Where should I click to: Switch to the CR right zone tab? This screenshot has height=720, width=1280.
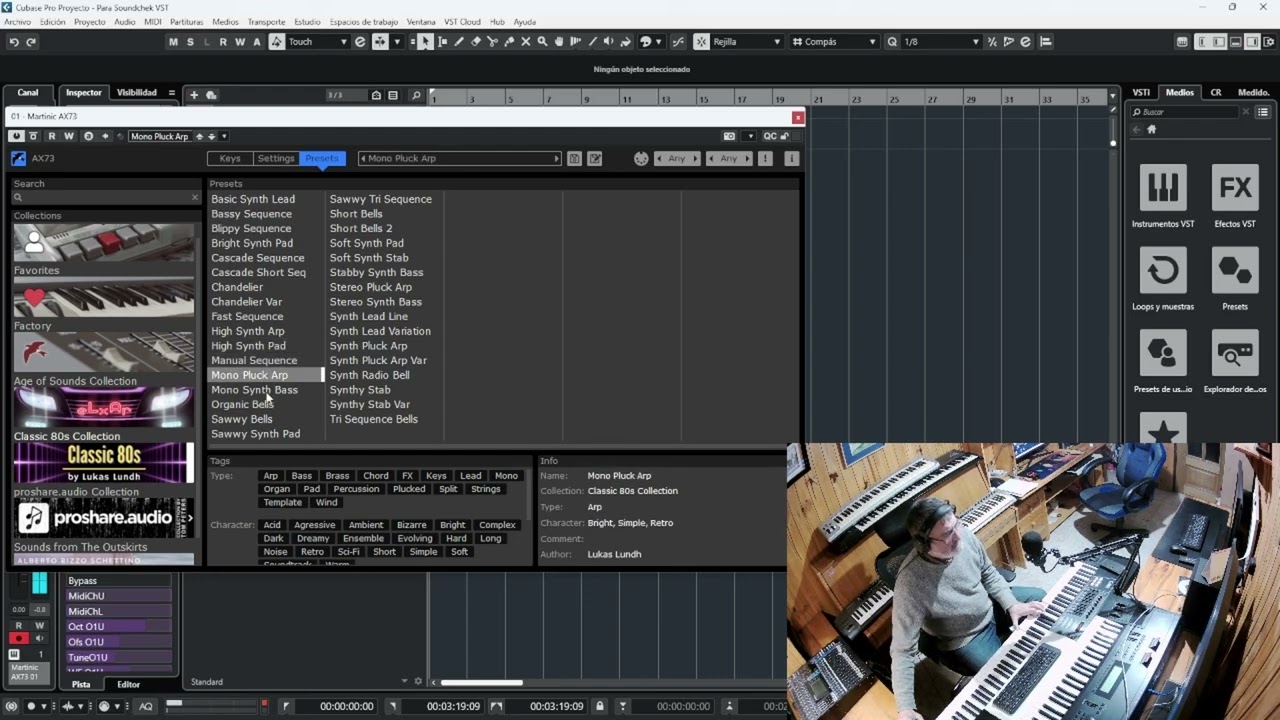[1216, 92]
